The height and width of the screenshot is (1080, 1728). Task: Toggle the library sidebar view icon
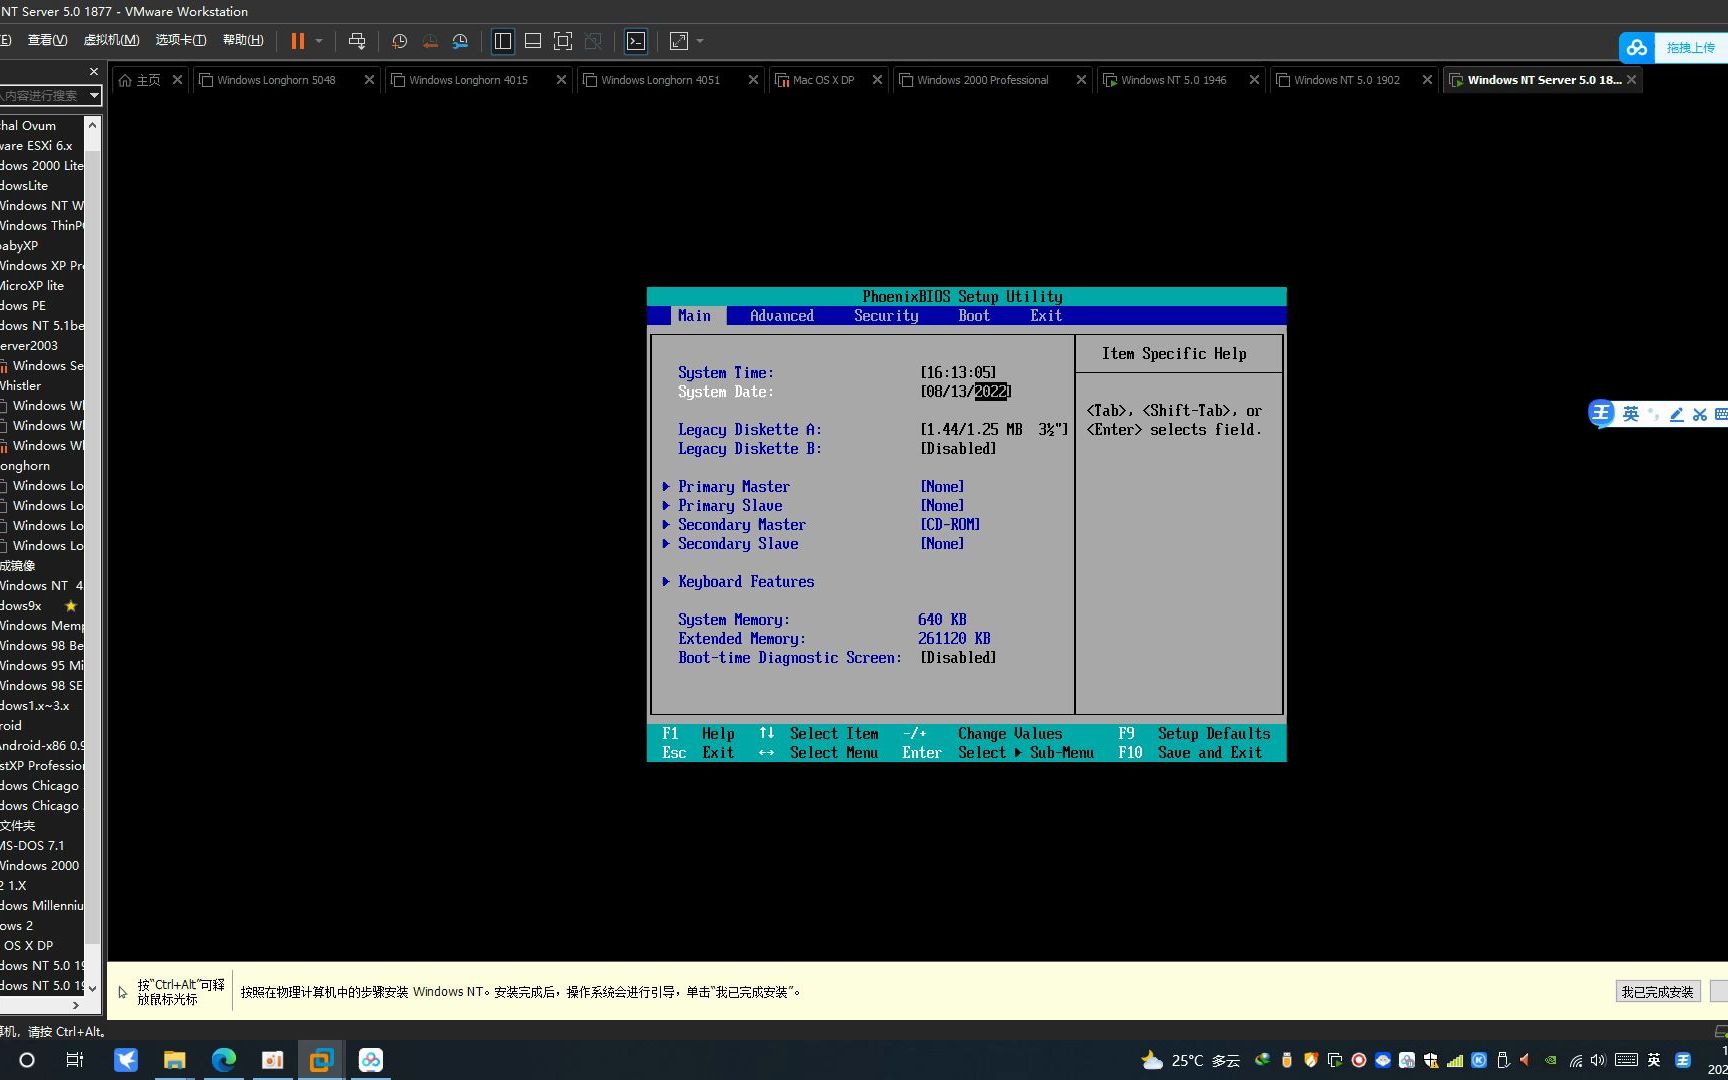click(x=503, y=41)
